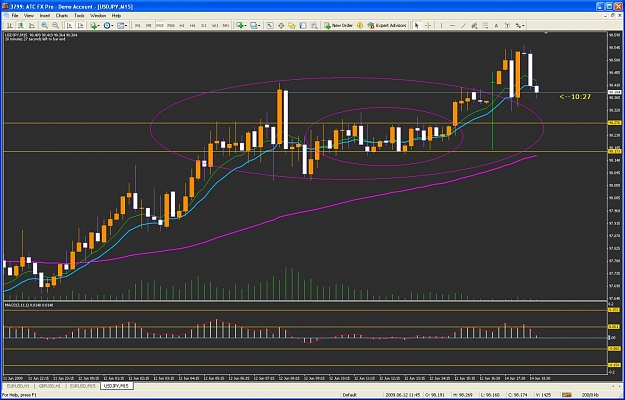Open Tools menu

pos(79,16)
